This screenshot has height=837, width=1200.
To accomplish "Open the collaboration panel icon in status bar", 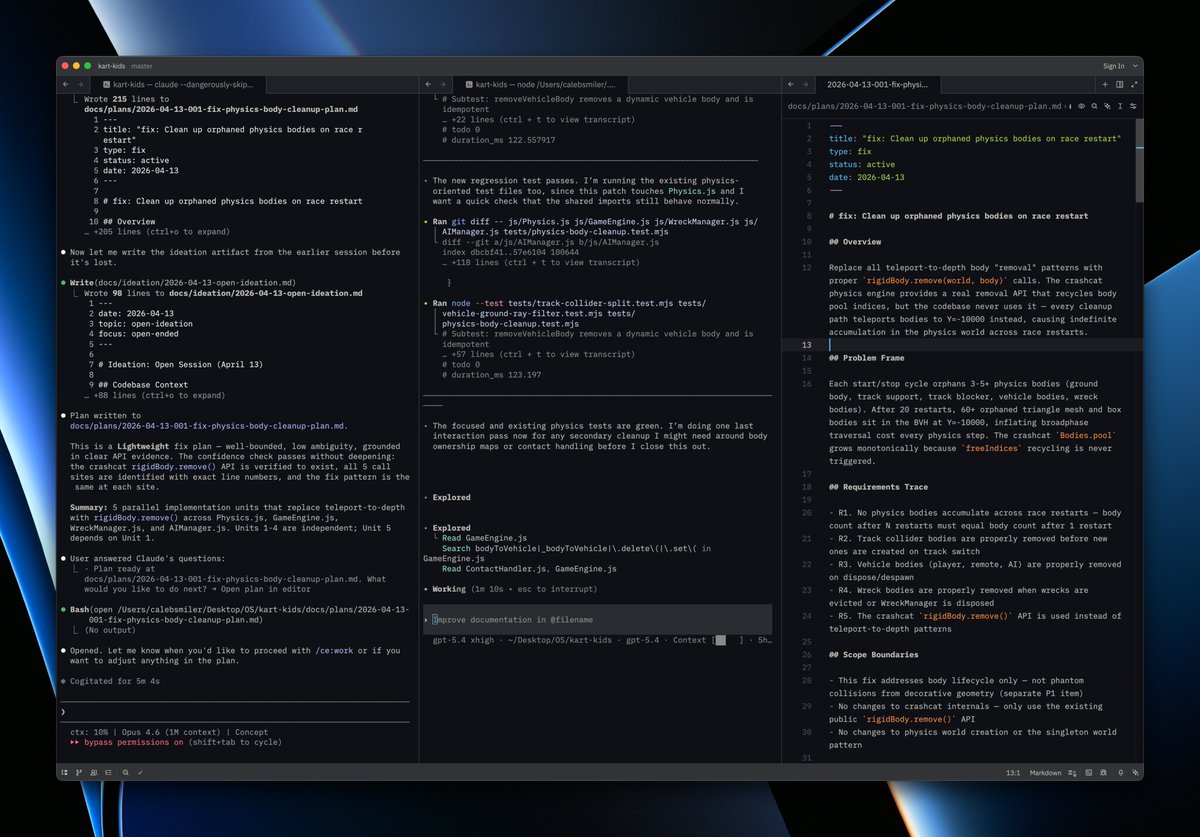I will click(x=93, y=773).
